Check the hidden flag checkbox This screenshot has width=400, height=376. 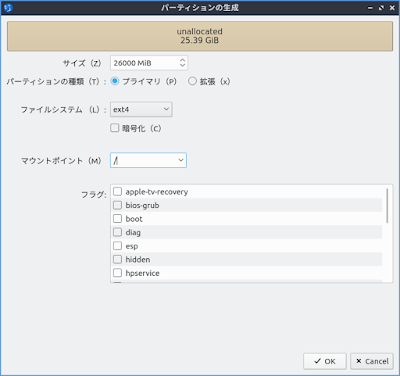[x=117, y=259]
